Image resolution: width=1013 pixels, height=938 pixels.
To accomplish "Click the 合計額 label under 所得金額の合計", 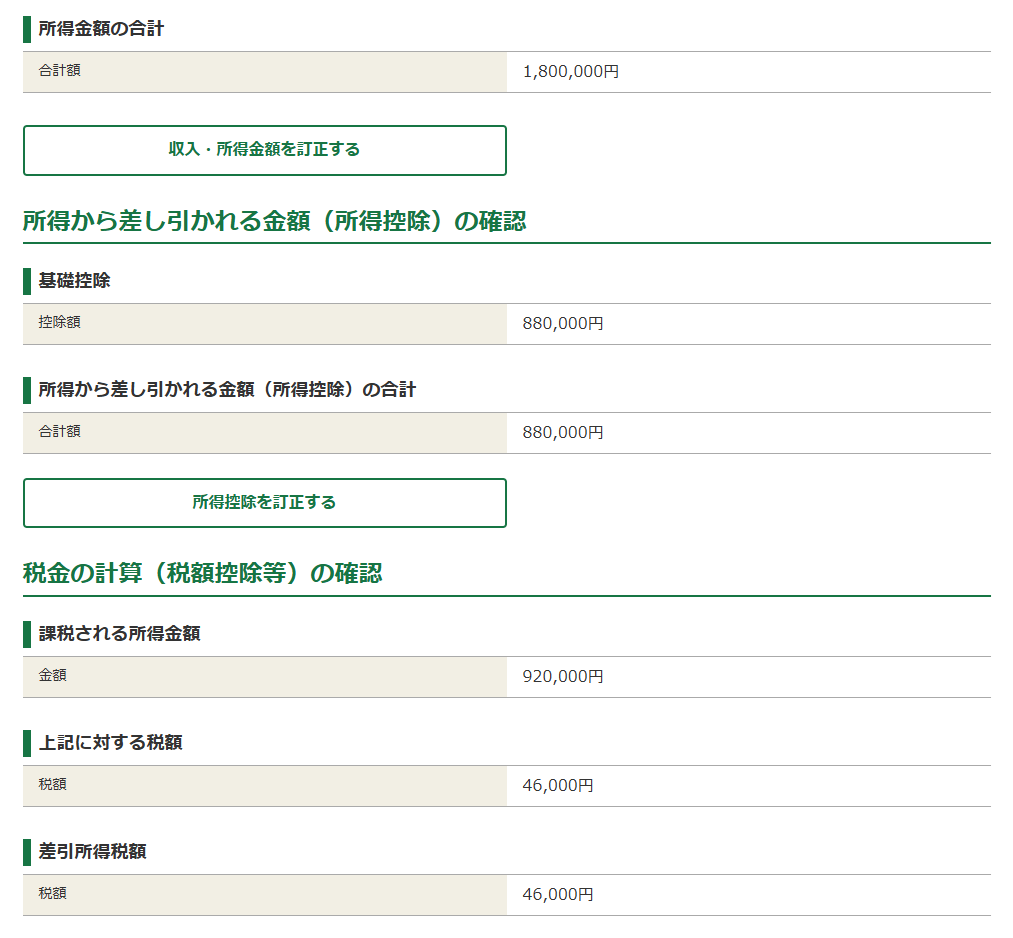I will (50, 71).
